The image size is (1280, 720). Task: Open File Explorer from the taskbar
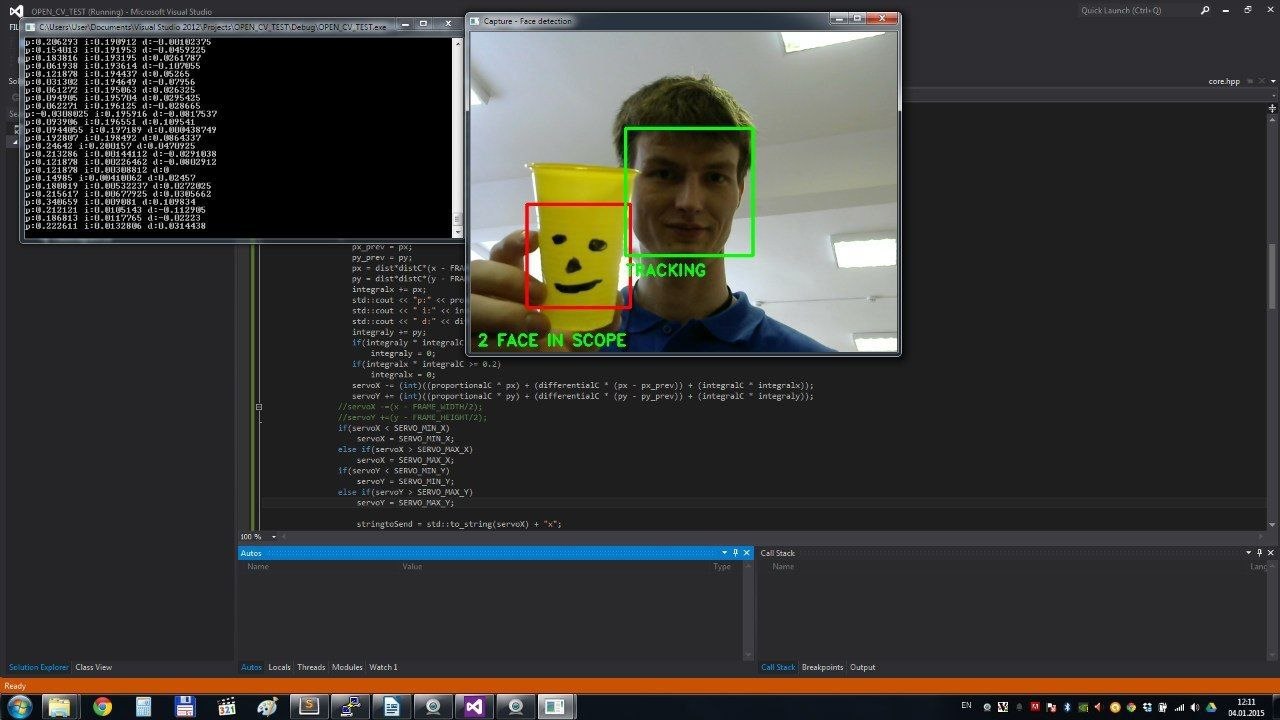60,707
